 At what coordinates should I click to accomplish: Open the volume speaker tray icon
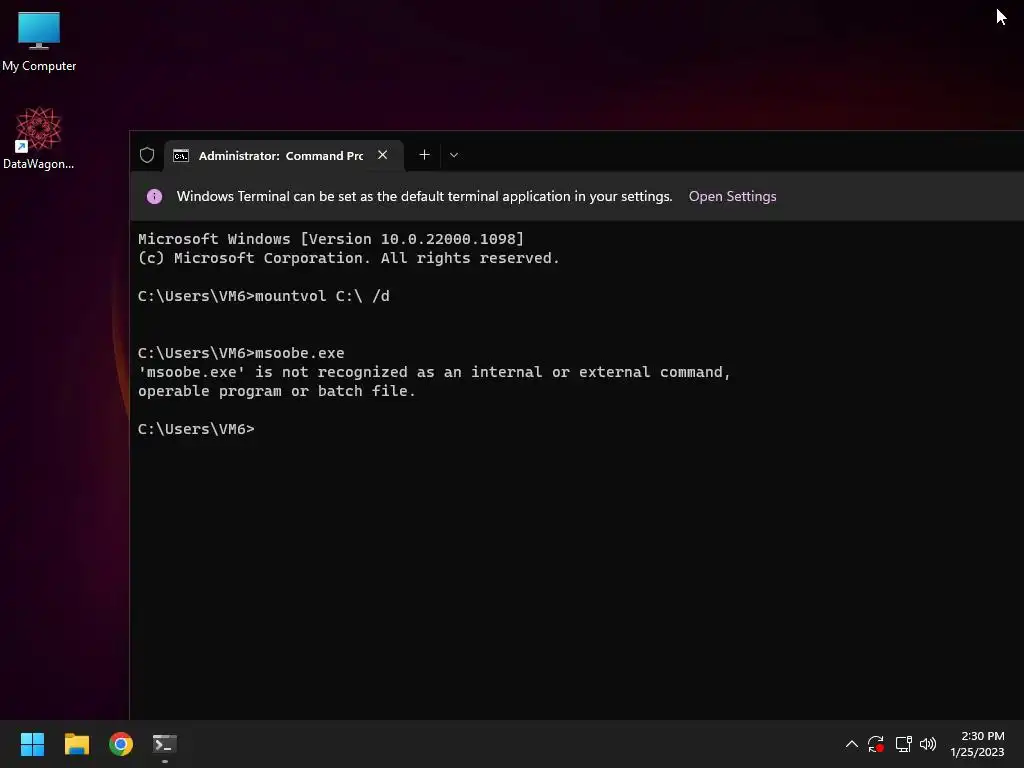click(x=928, y=744)
